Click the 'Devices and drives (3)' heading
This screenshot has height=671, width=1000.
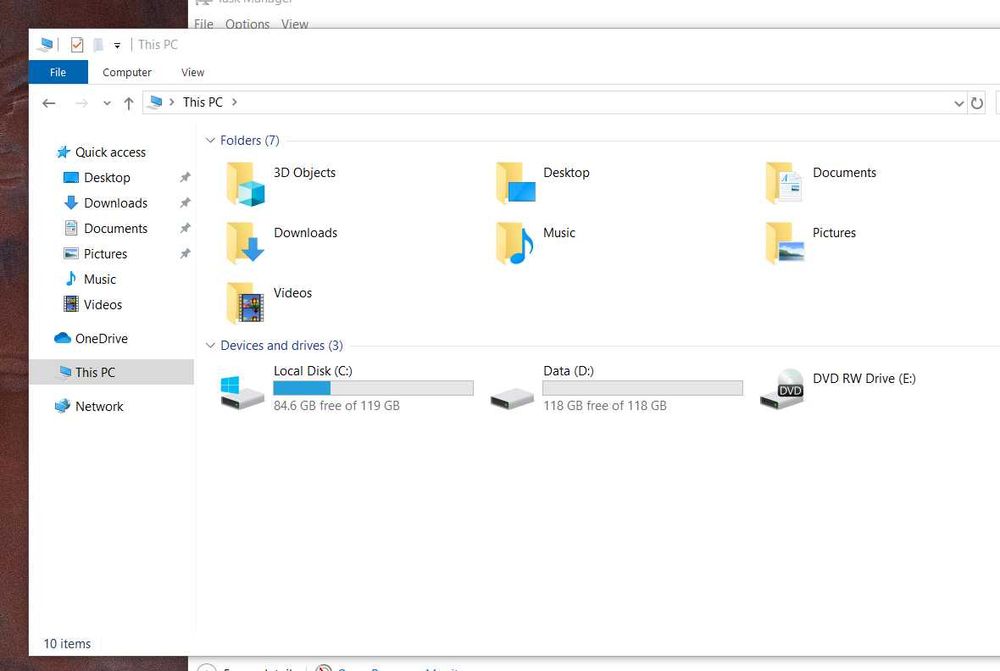point(281,345)
